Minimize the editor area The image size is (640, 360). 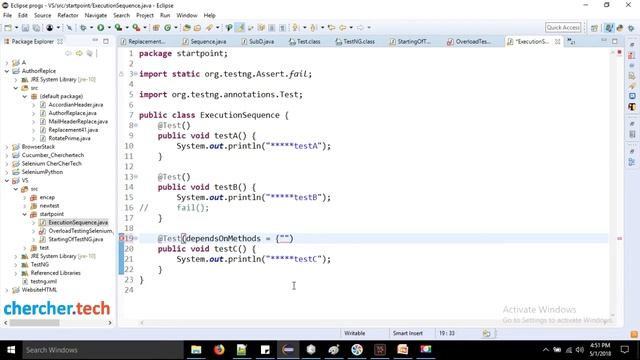click(x=604, y=41)
